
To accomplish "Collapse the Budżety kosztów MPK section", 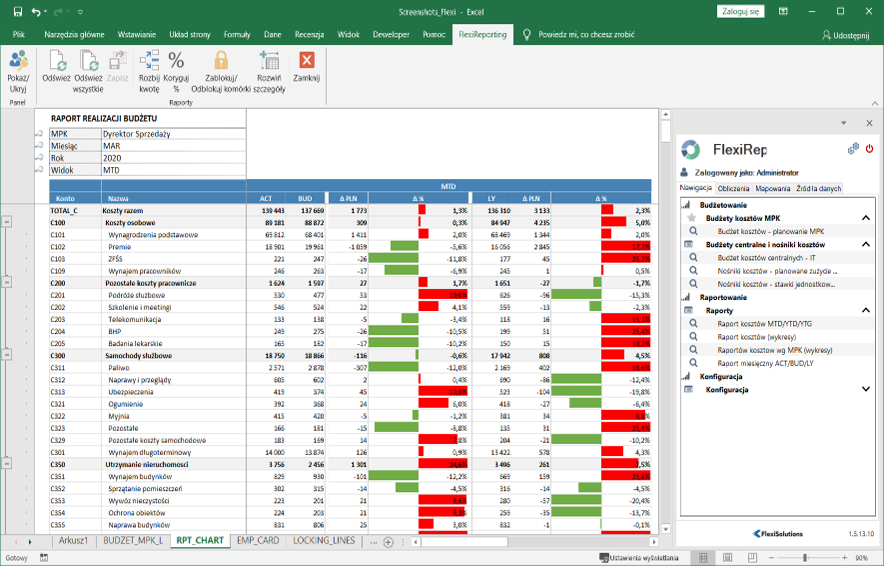I will (866, 218).
